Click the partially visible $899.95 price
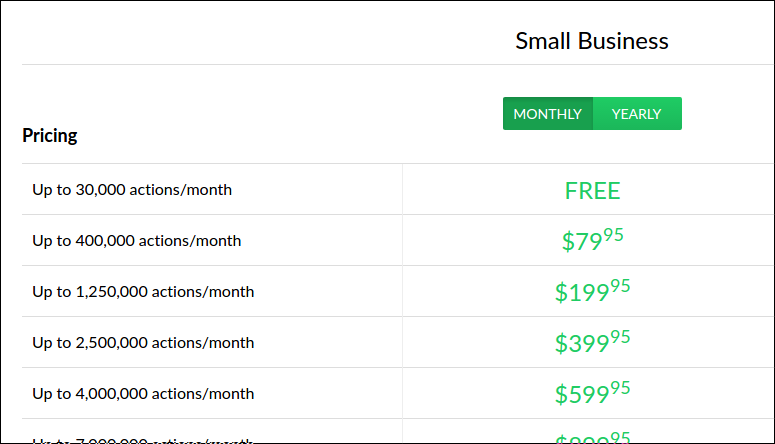Screen dimensions: 775x444 point(592,437)
